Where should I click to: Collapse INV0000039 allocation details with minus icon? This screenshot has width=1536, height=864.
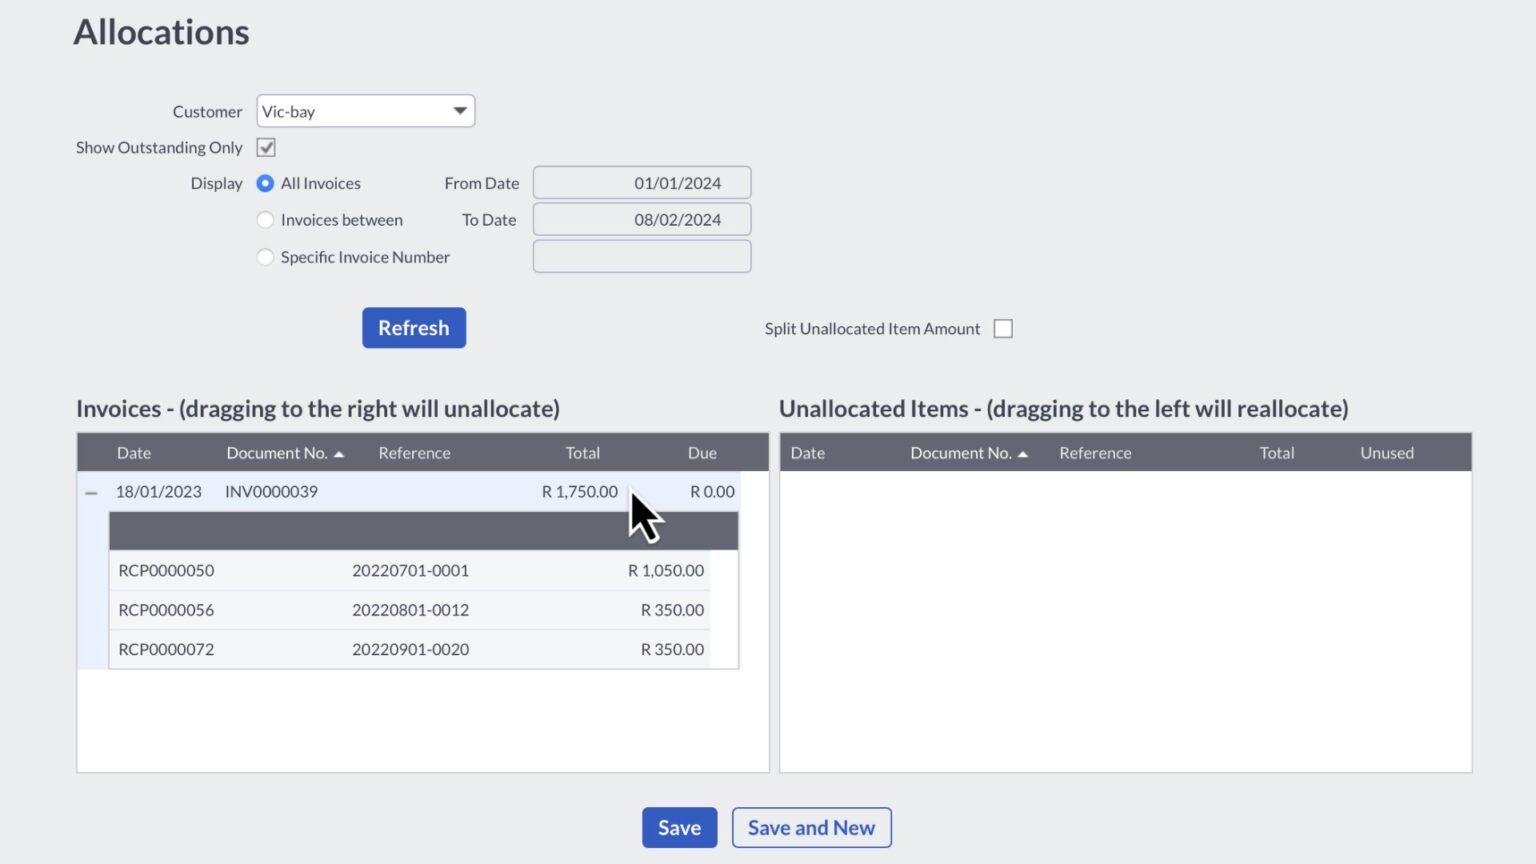click(x=91, y=491)
